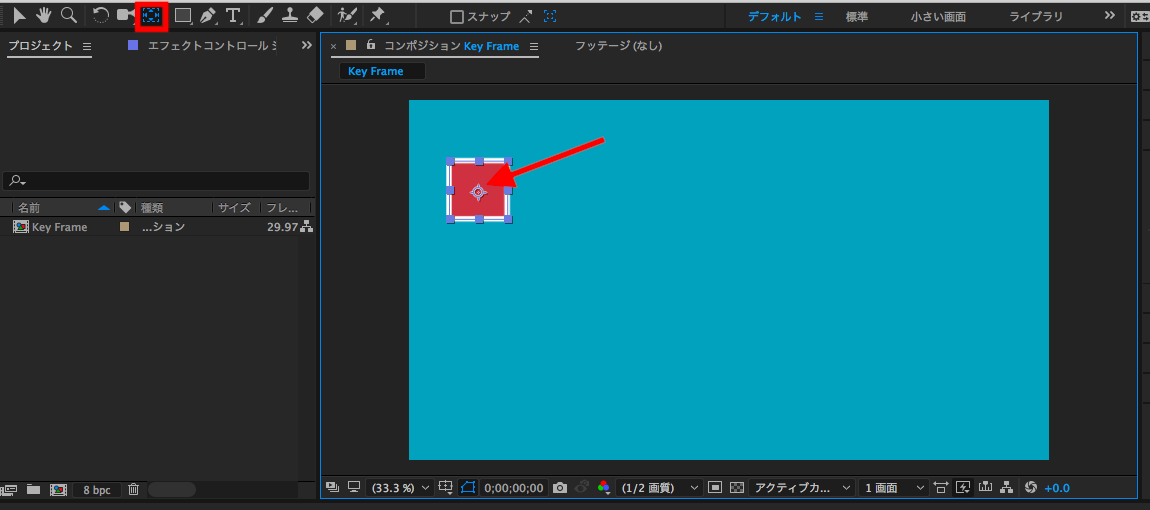
Task: Select the Clone Stamp tool
Action: 290,15
